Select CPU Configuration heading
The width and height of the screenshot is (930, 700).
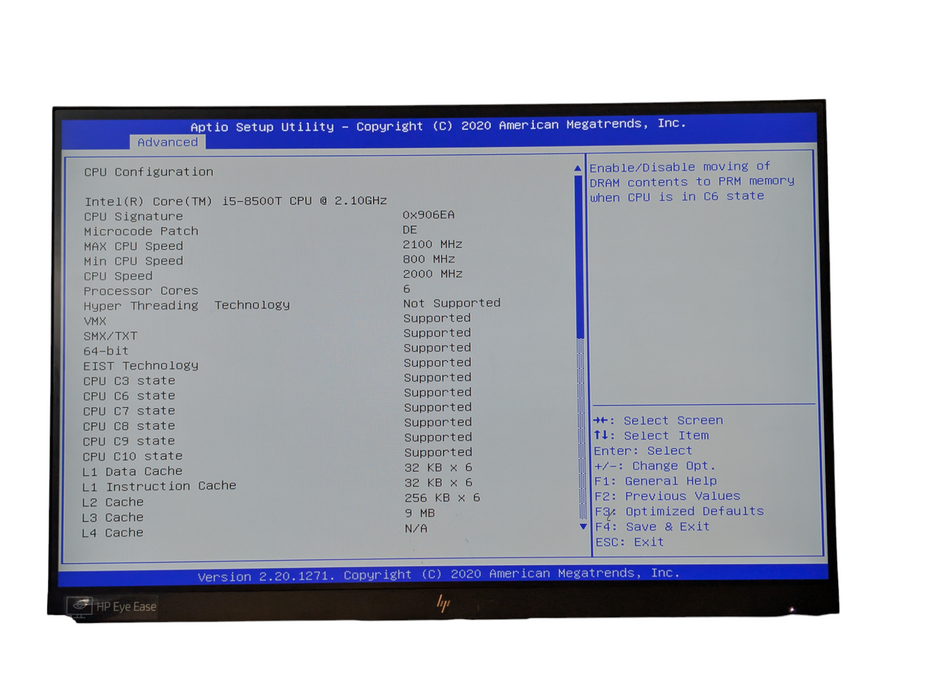148,171
